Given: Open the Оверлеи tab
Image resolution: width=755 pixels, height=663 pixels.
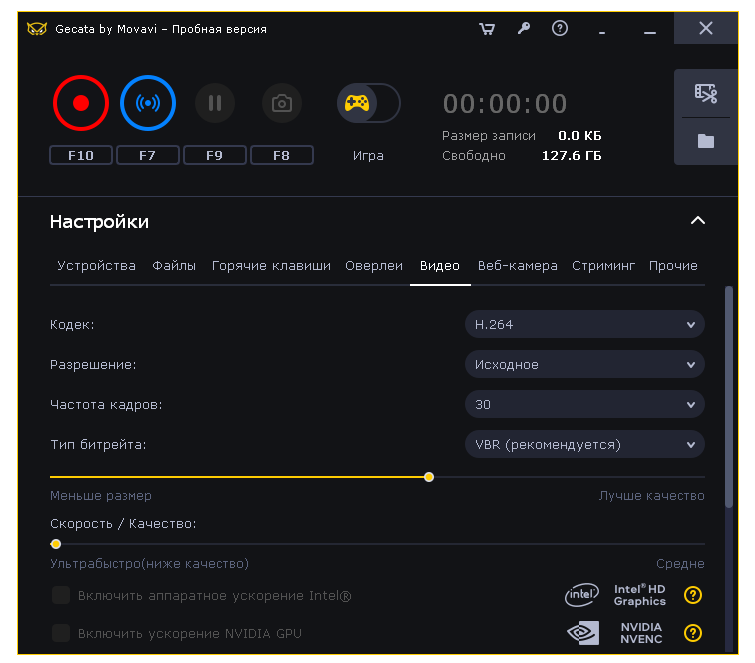Looking at the screenshot, I should (x=374, y=266).
